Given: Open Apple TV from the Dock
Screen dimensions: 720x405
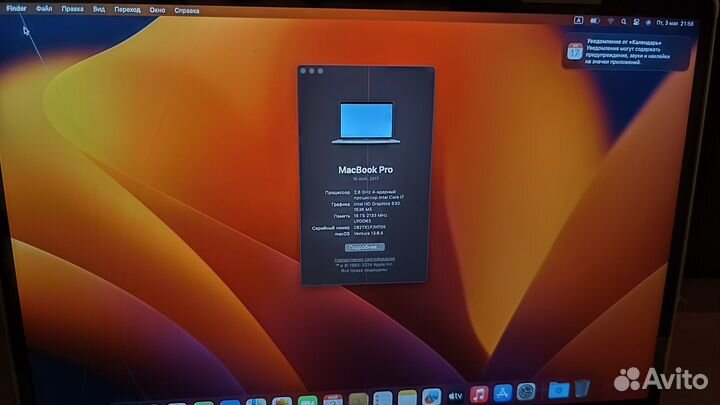Looking at the screenshot, I should point(455,396).
